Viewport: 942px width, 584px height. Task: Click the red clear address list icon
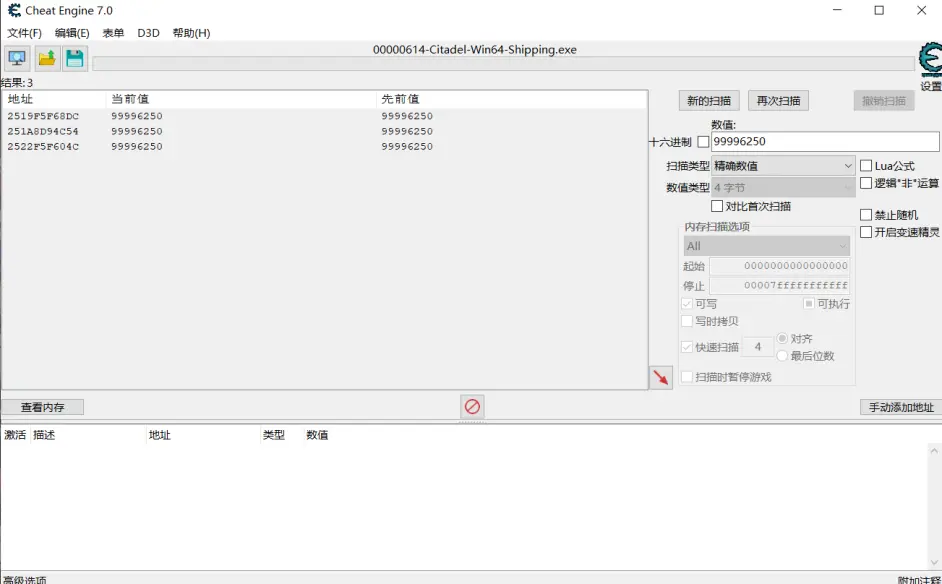point(472,406)
